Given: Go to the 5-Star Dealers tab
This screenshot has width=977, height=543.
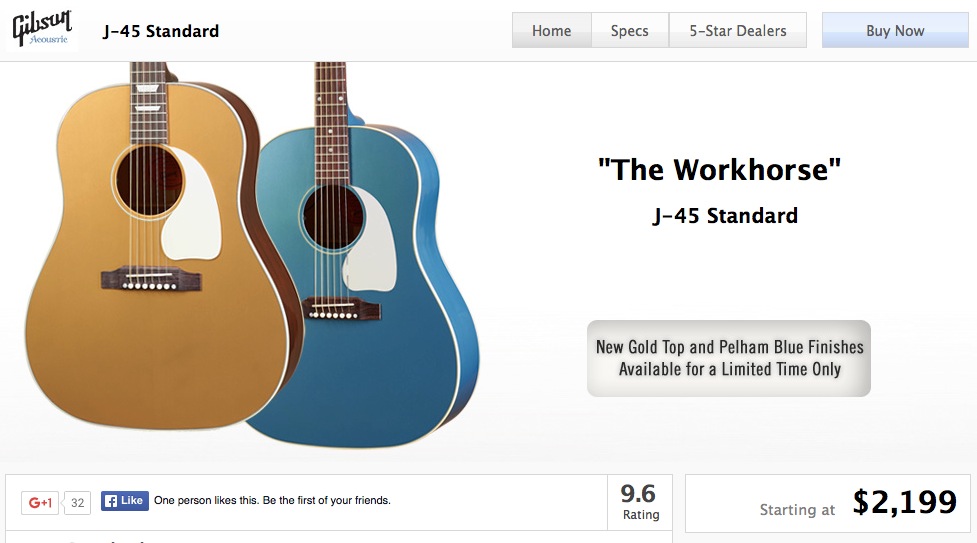Looking at the screenshot, I should pyautogui.click(x=738, y=31).
